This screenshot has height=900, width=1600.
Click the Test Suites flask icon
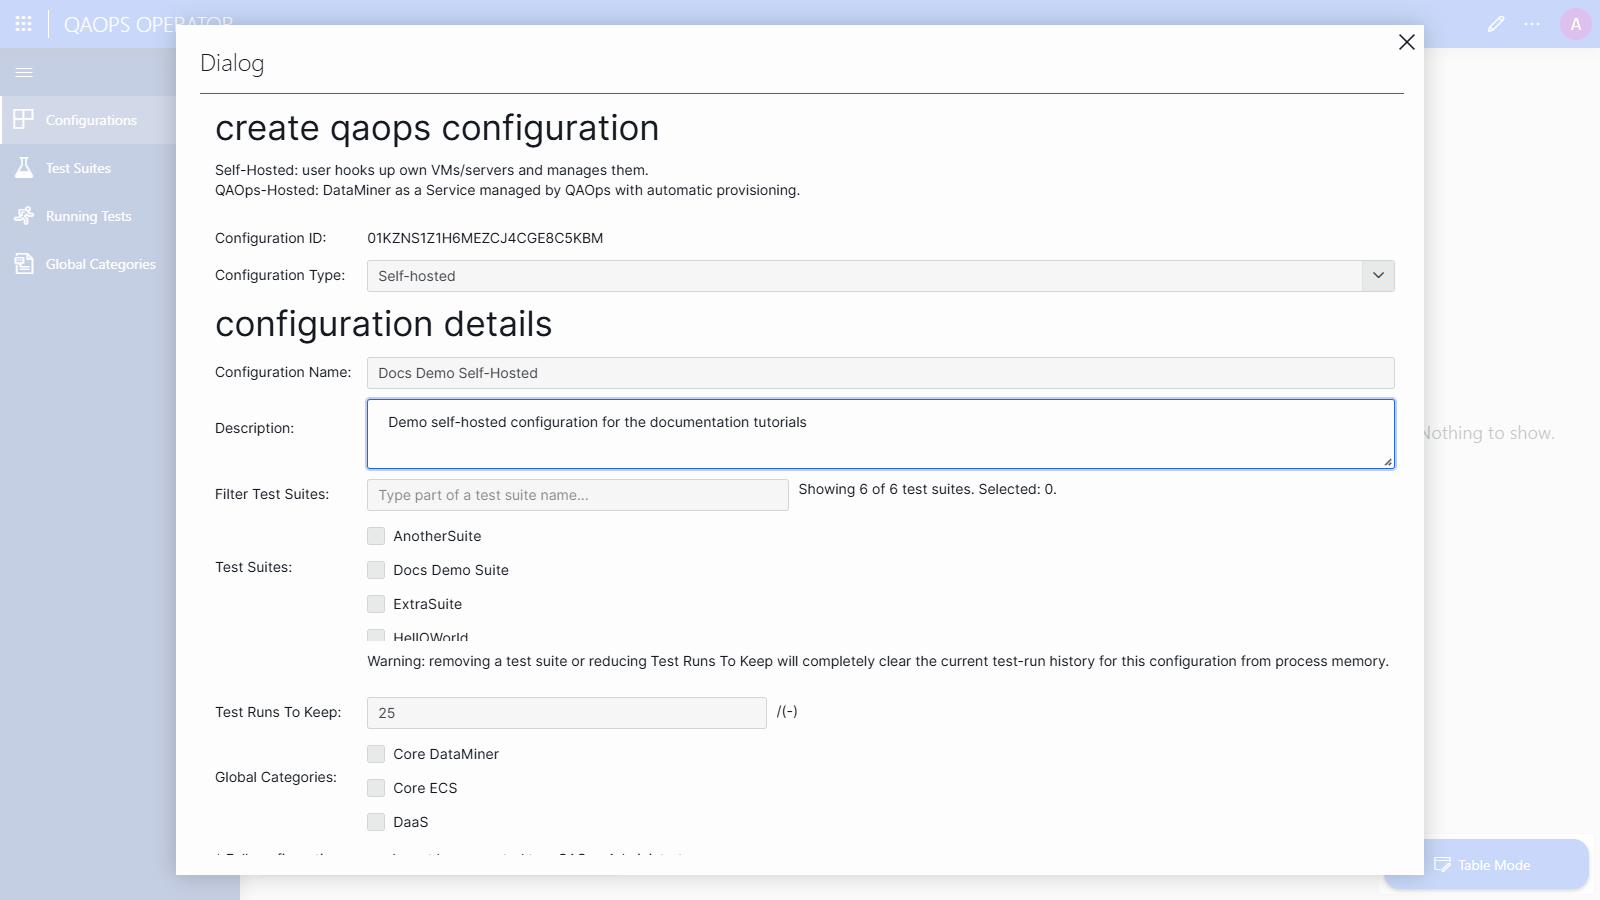24,168
